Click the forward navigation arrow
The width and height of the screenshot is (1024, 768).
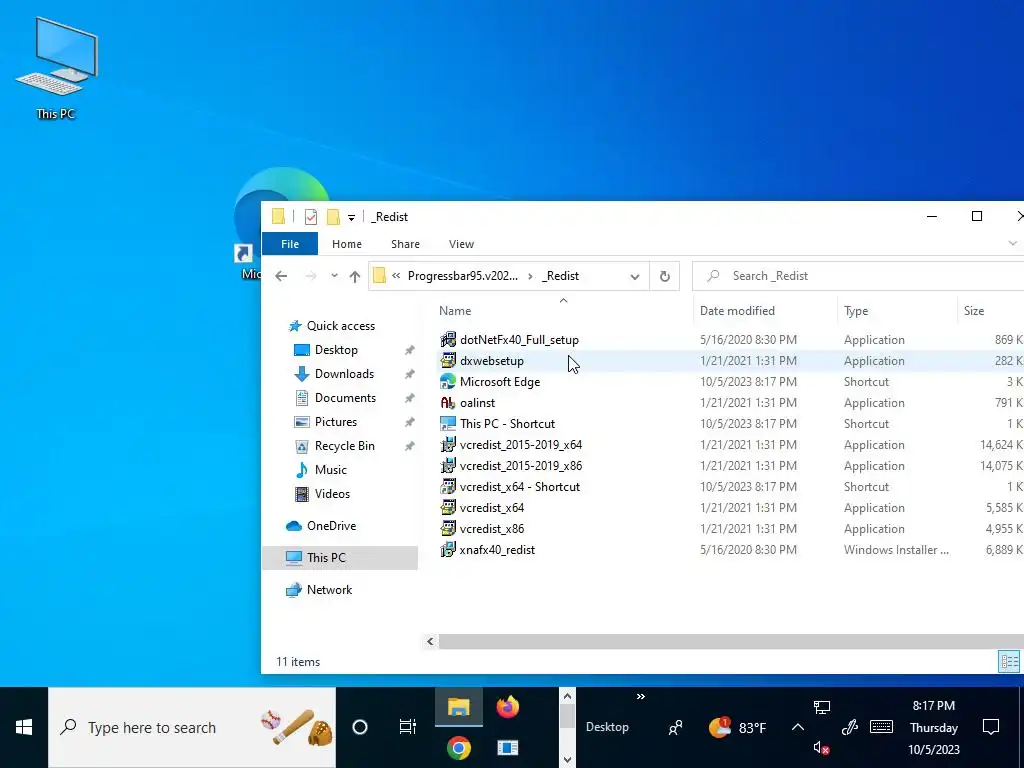coord(311,276)
